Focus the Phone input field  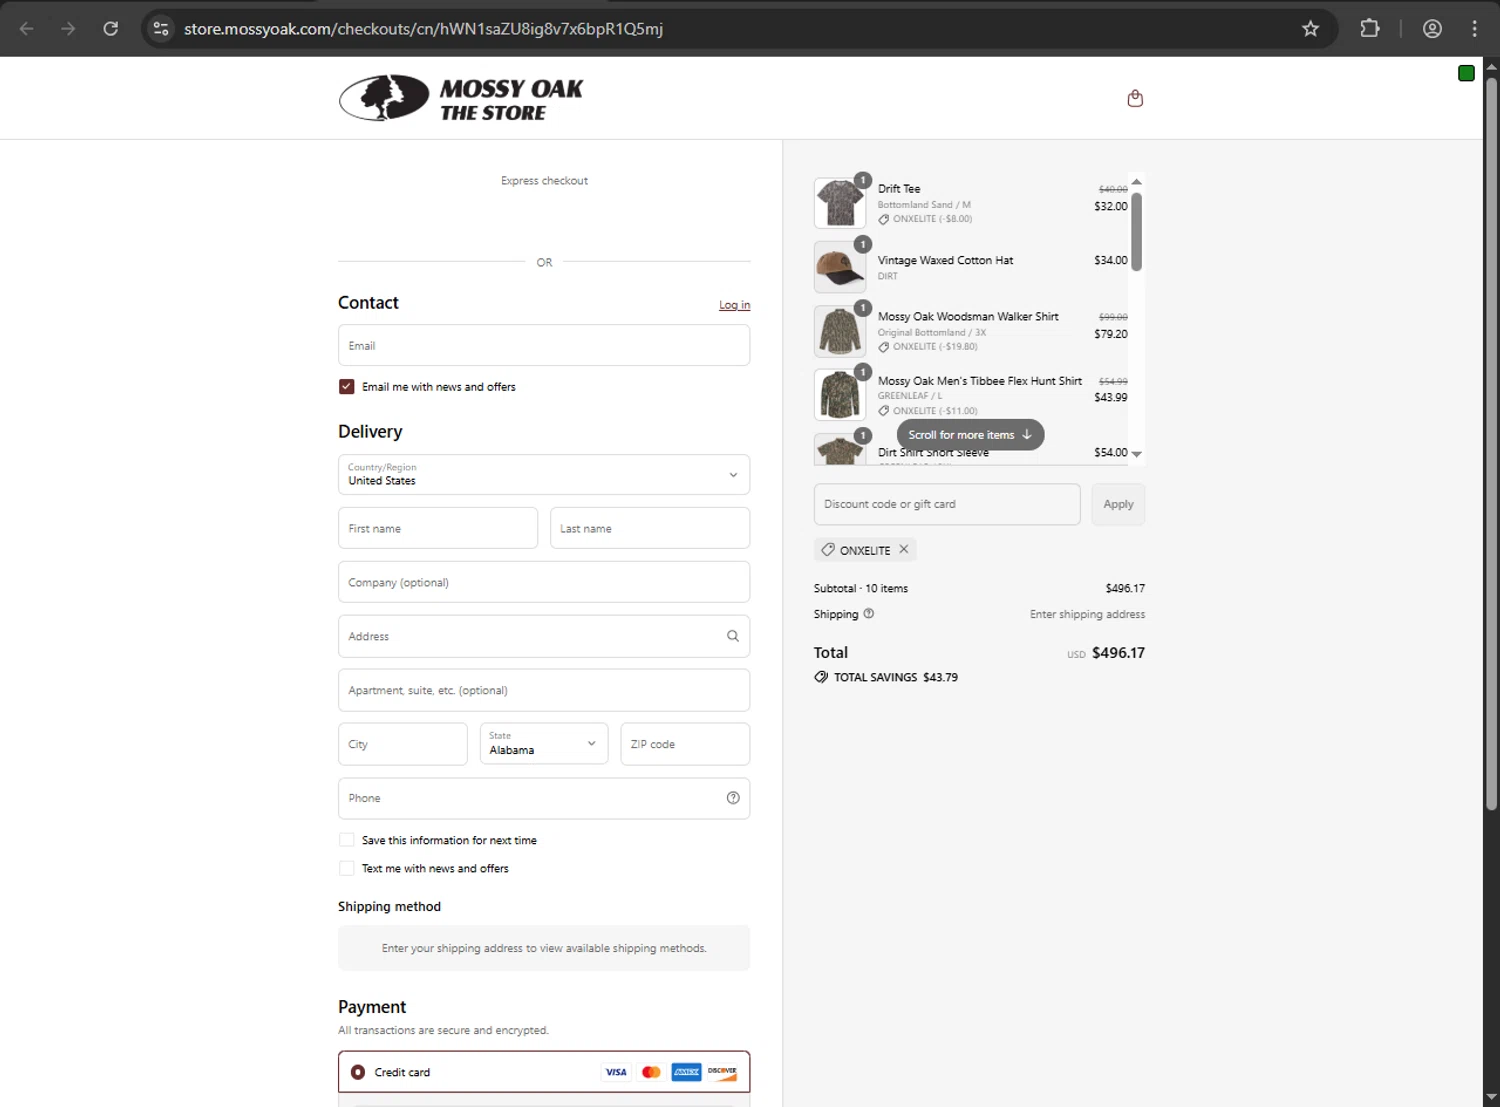click(544, 798)
